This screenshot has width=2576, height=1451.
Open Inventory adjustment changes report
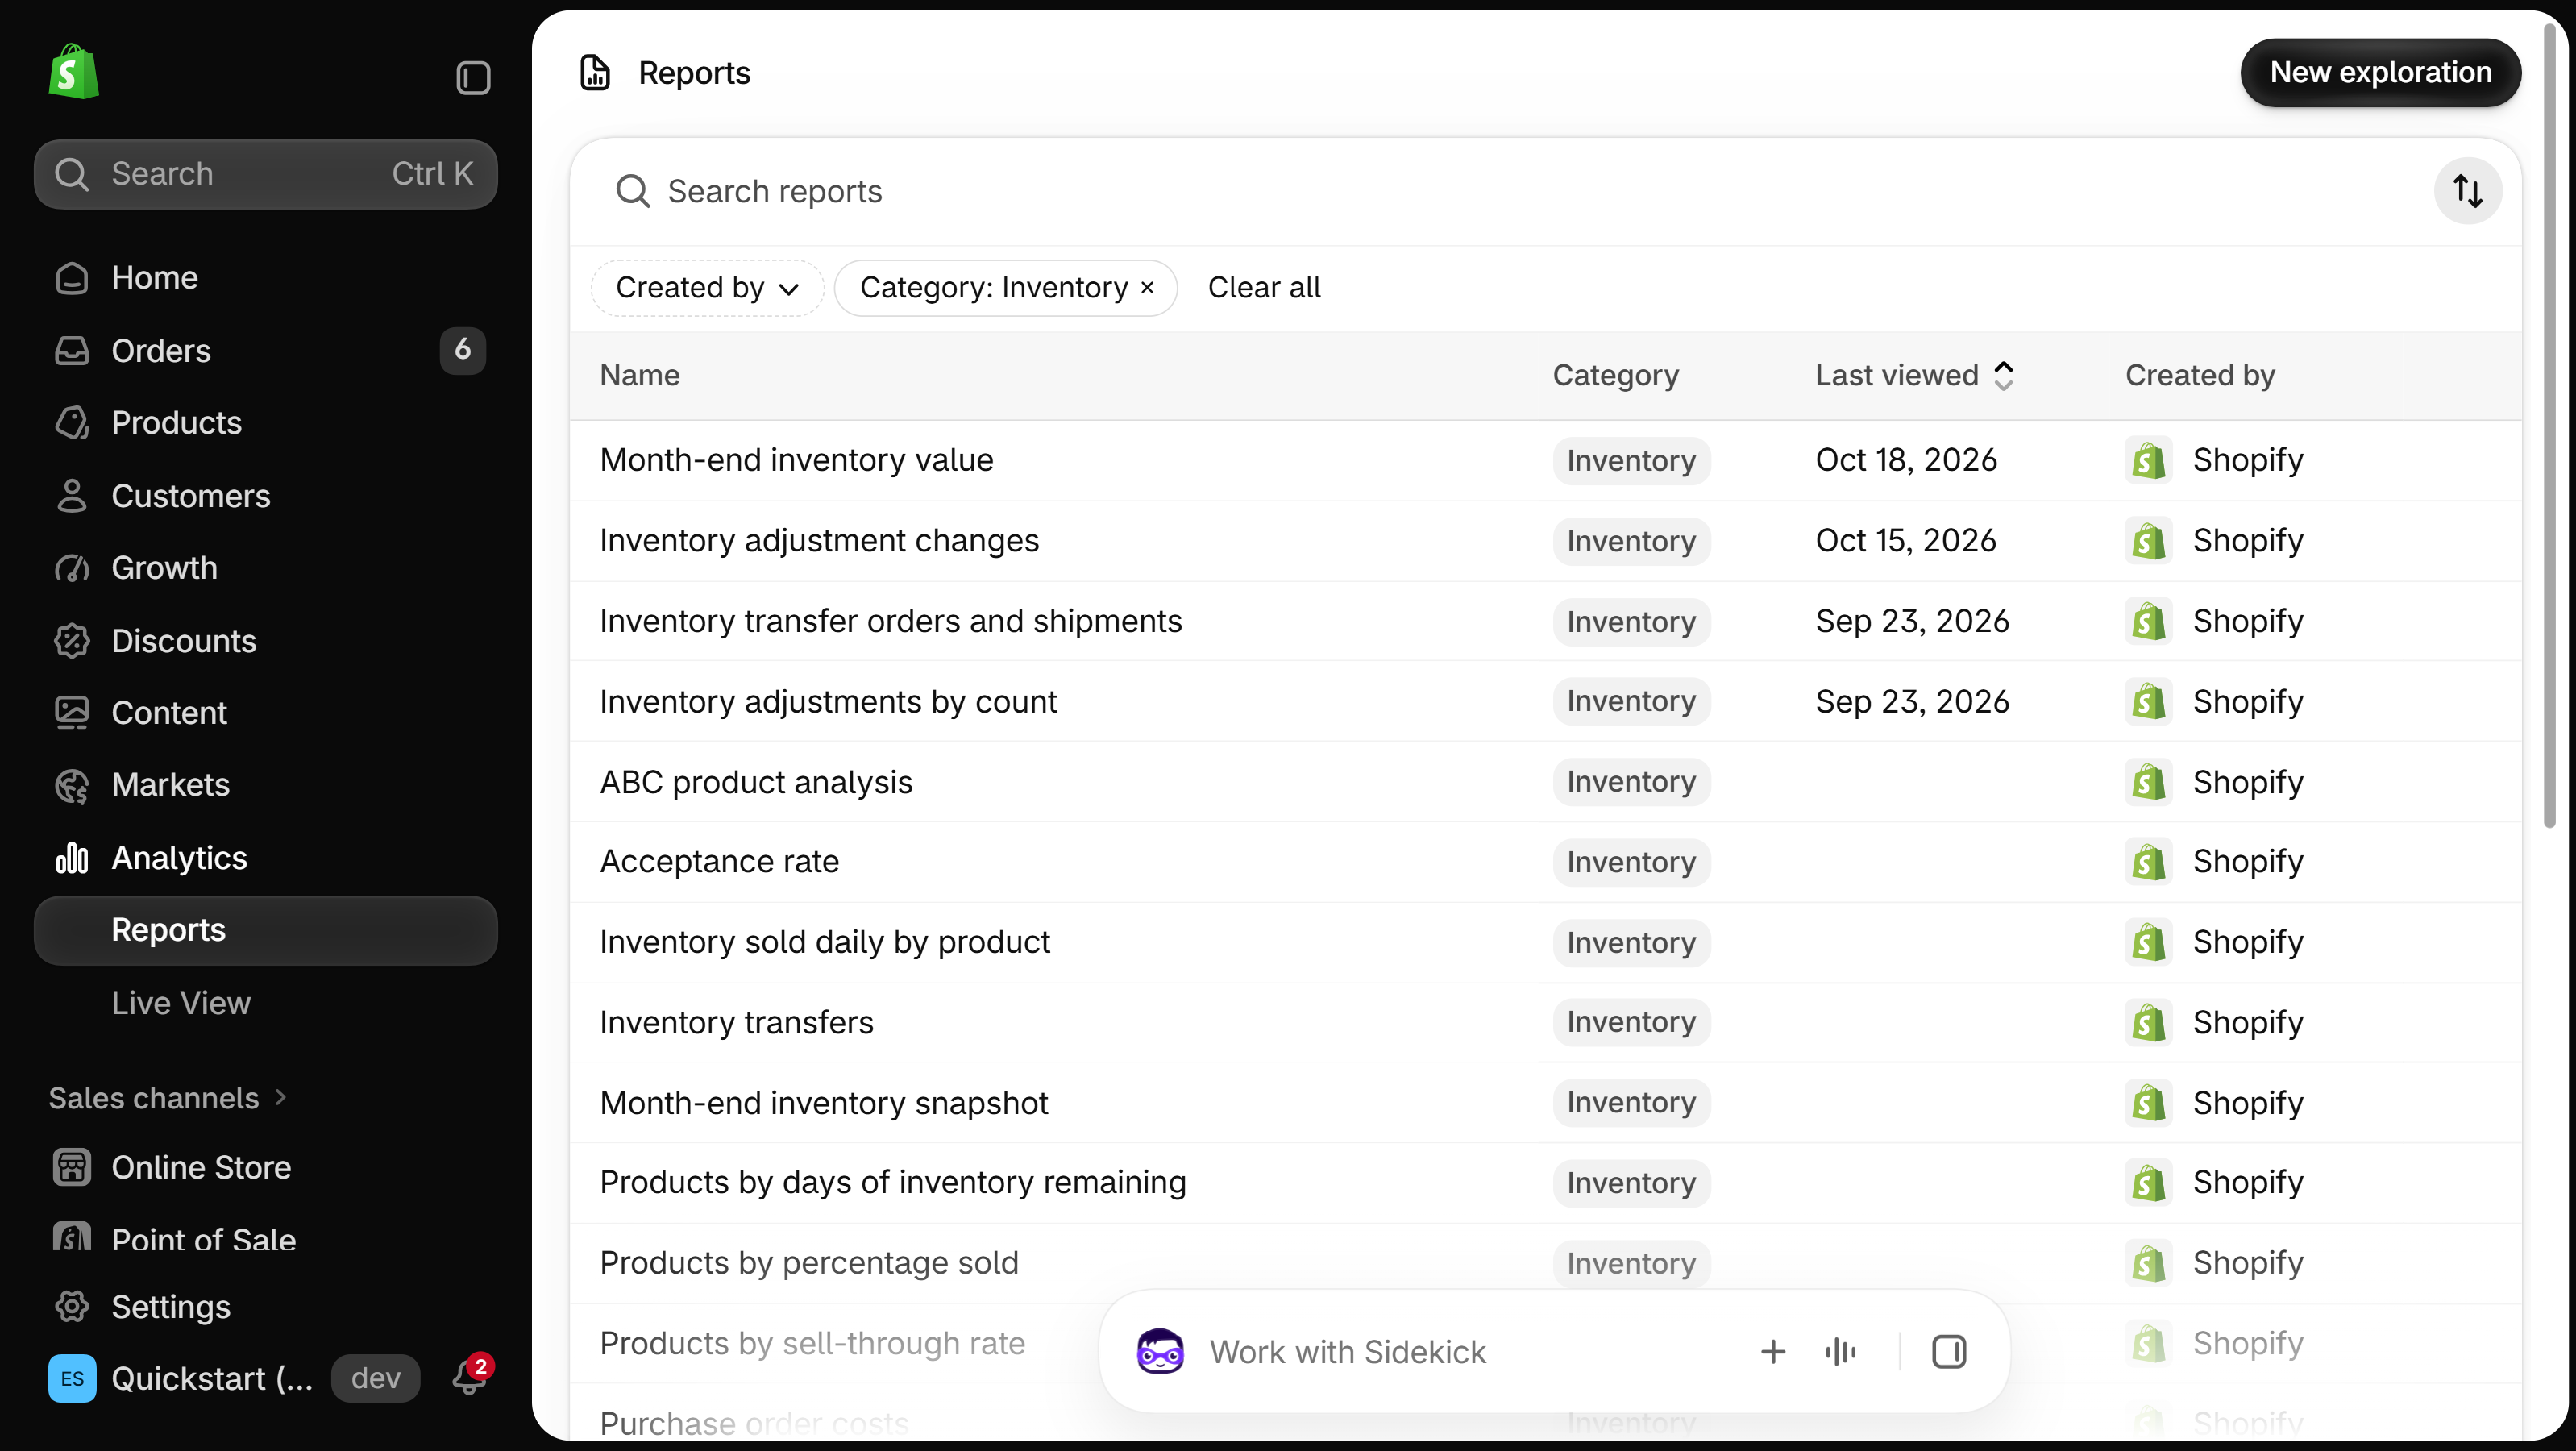(x=819, y=541)
